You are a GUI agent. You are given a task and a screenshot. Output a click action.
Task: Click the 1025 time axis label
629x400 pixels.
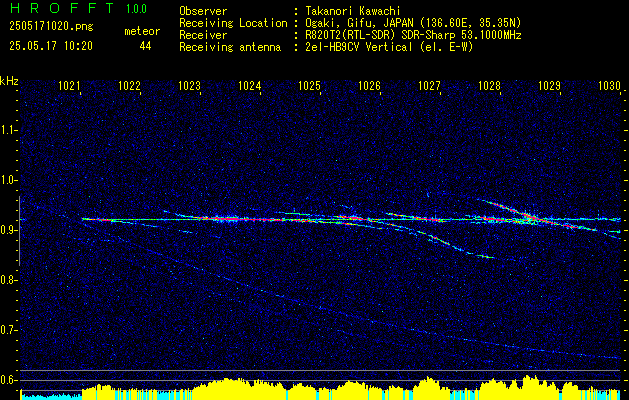310,85
